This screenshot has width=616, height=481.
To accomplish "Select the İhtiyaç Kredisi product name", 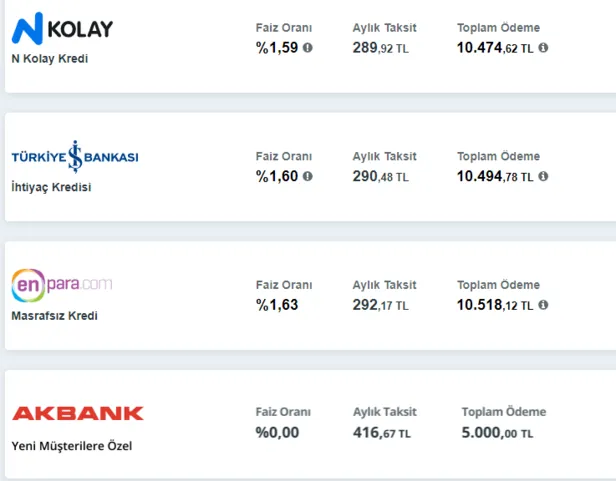I will [x=51, y=187].
